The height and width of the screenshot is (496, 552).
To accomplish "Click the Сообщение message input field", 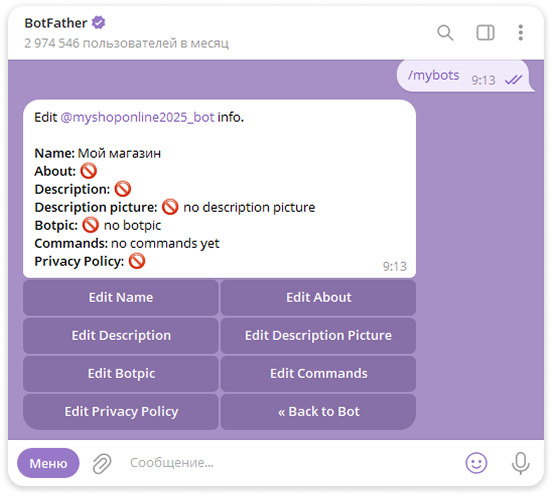I will (289, 463).
